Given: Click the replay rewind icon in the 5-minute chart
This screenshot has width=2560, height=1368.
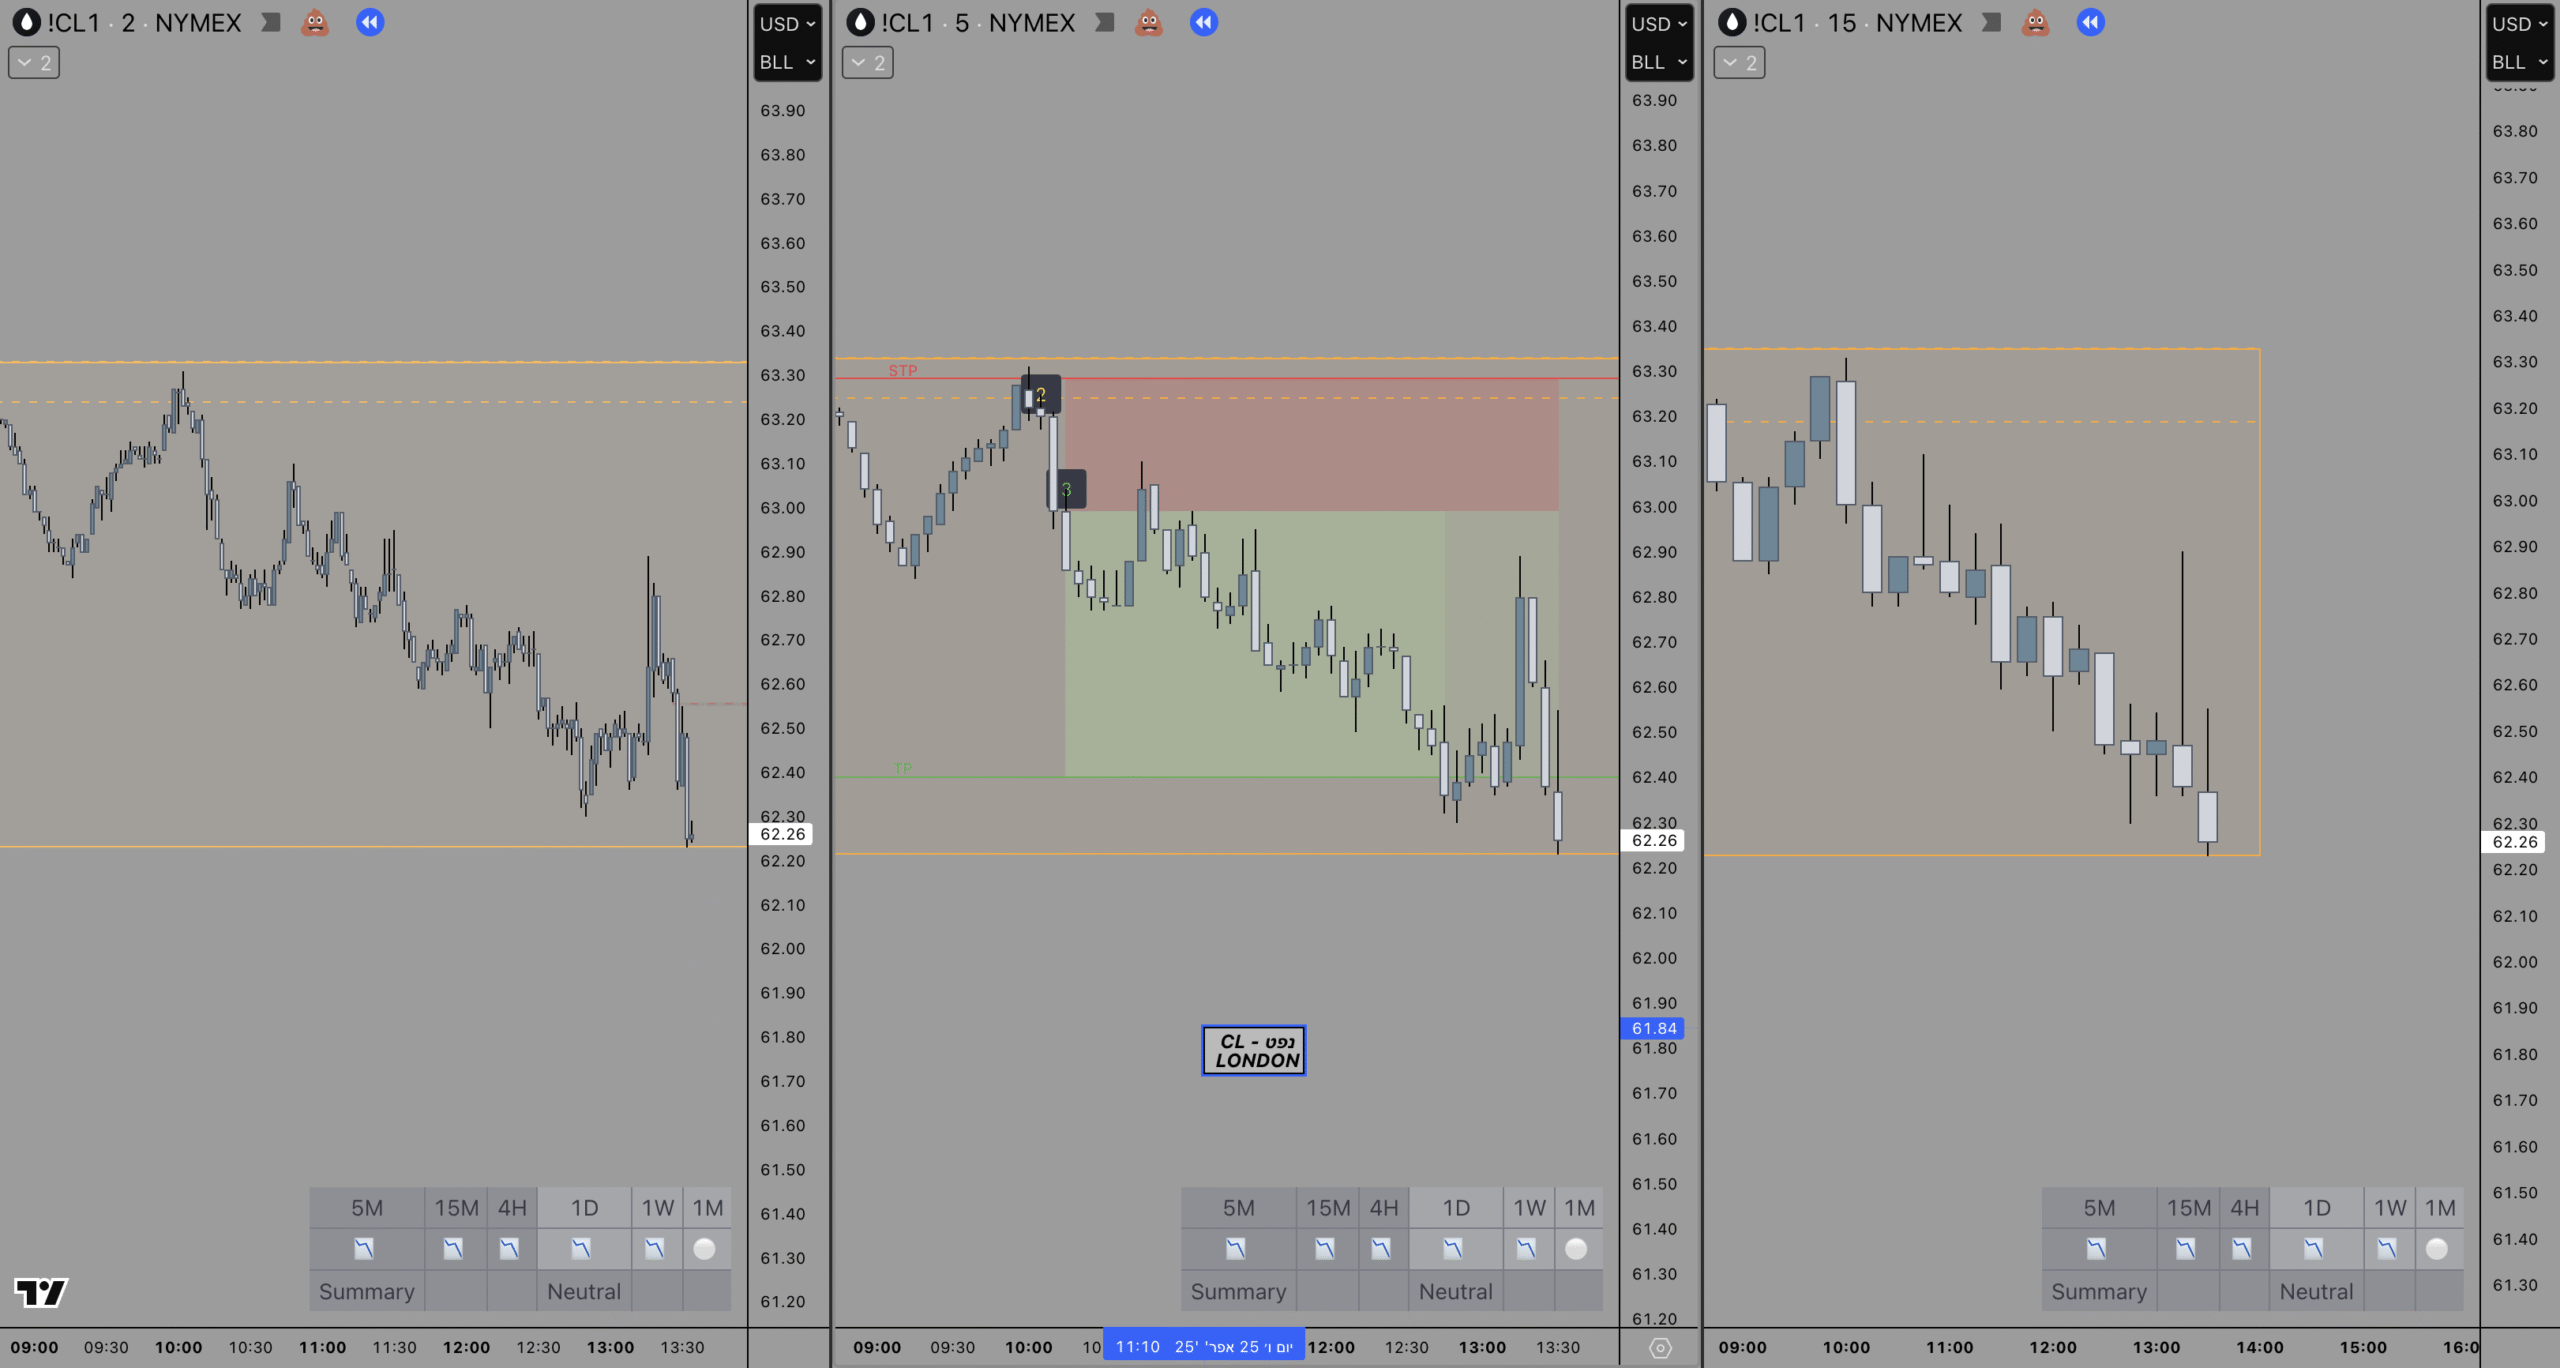Looking at the screenshot, I should coord(1204,22).
